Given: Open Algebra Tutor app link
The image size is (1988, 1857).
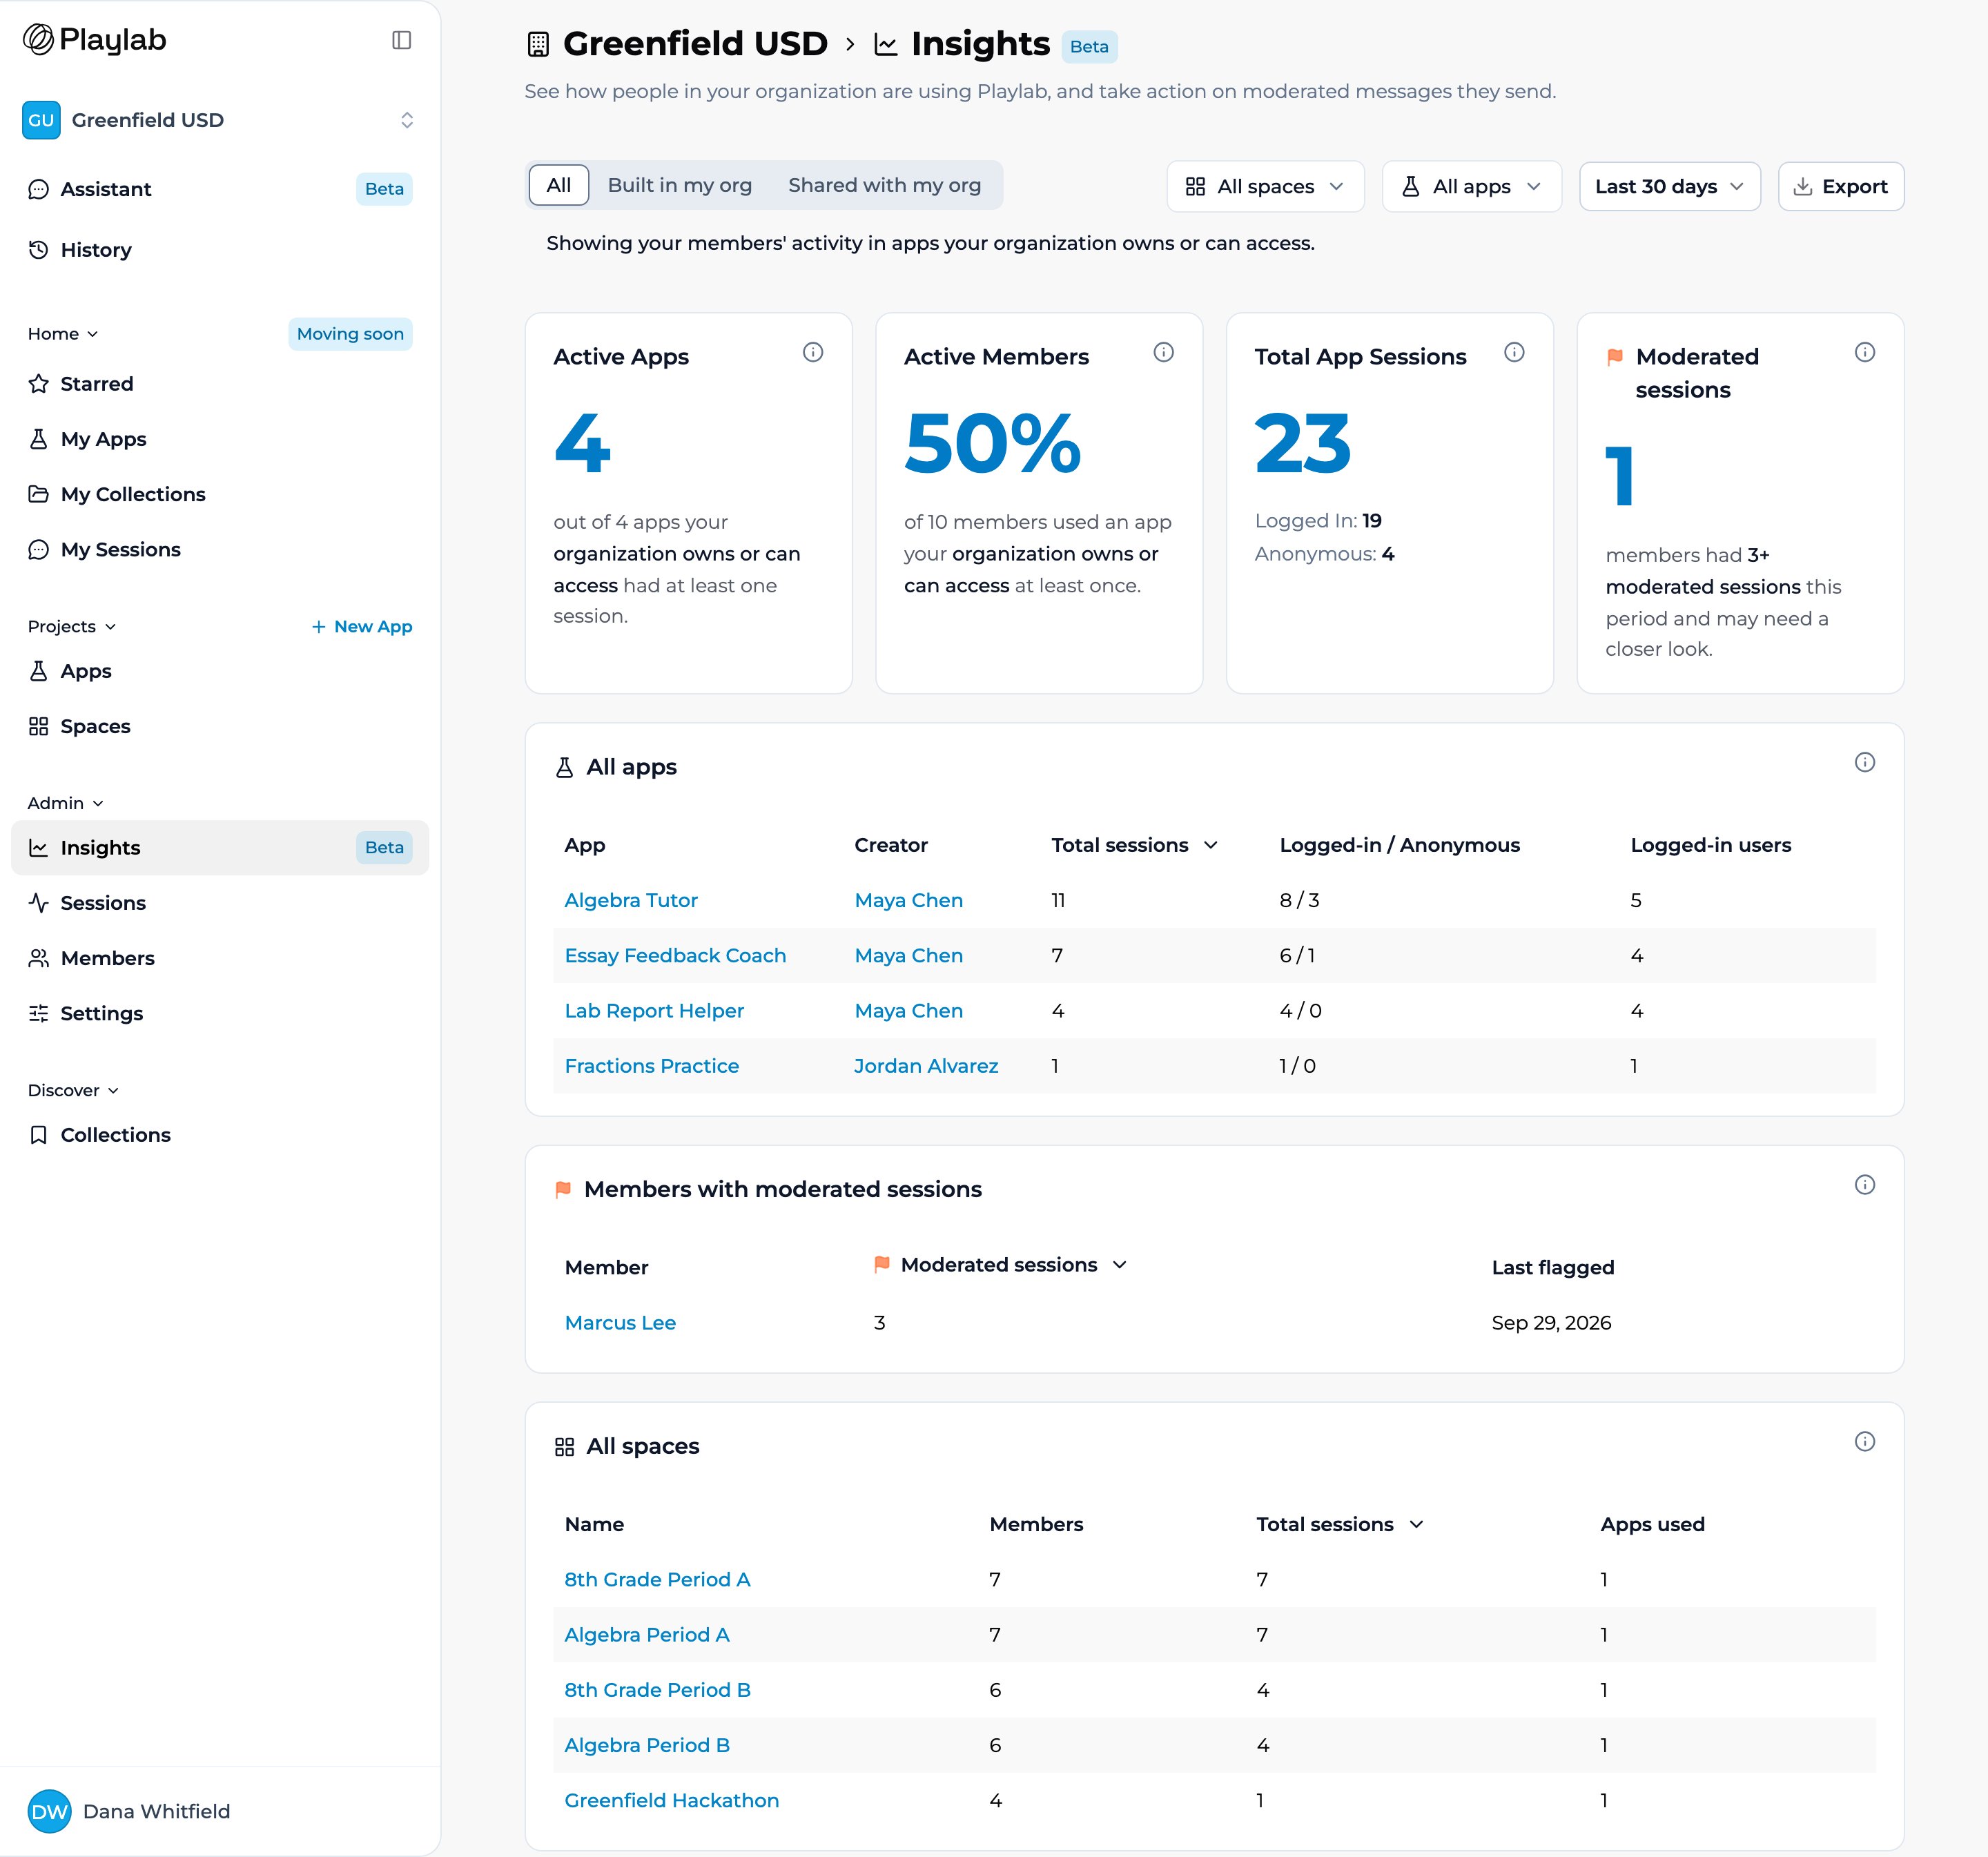Looking at the screenshot, I should [x=631, y=900].
